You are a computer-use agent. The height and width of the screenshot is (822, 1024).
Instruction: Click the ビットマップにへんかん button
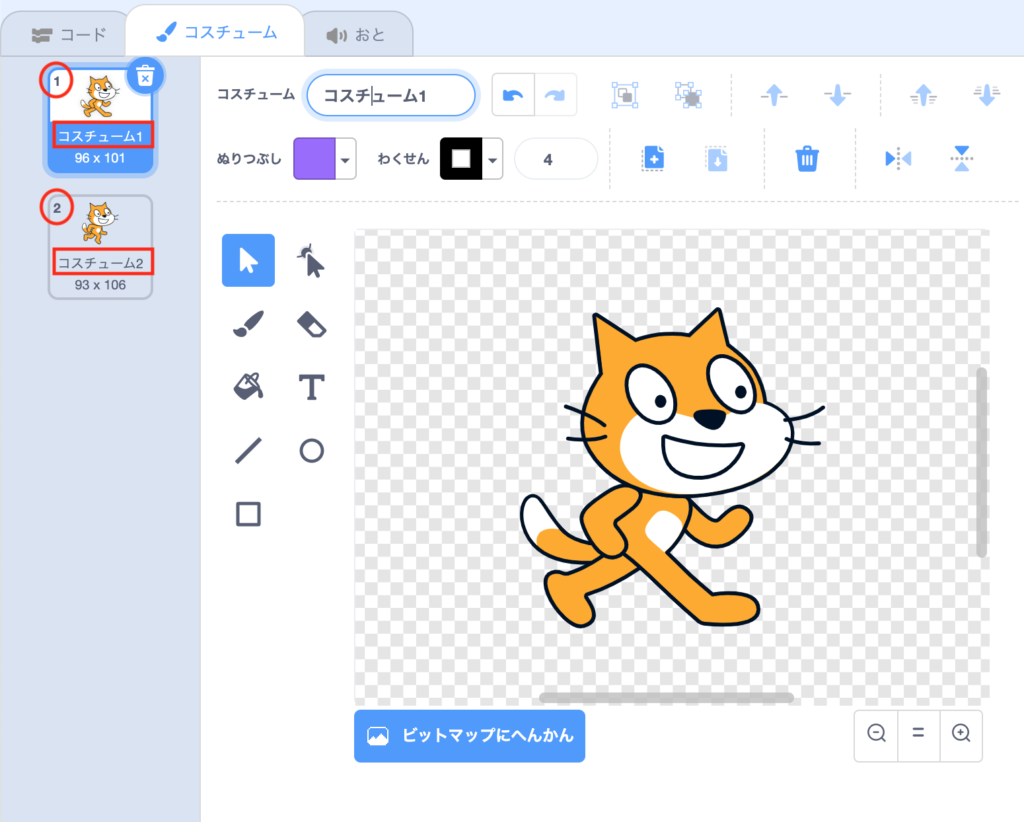click(x=469, y=736)
